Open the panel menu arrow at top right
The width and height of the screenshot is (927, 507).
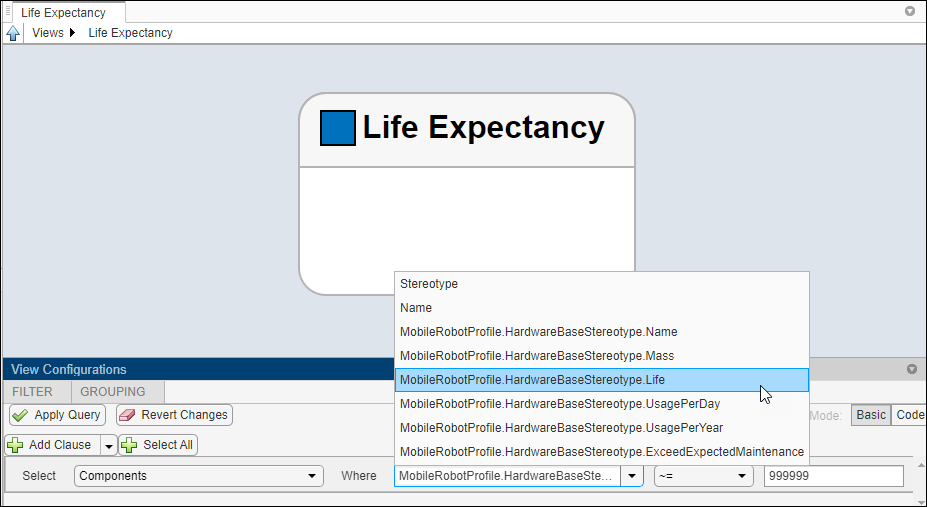point(910,11)
